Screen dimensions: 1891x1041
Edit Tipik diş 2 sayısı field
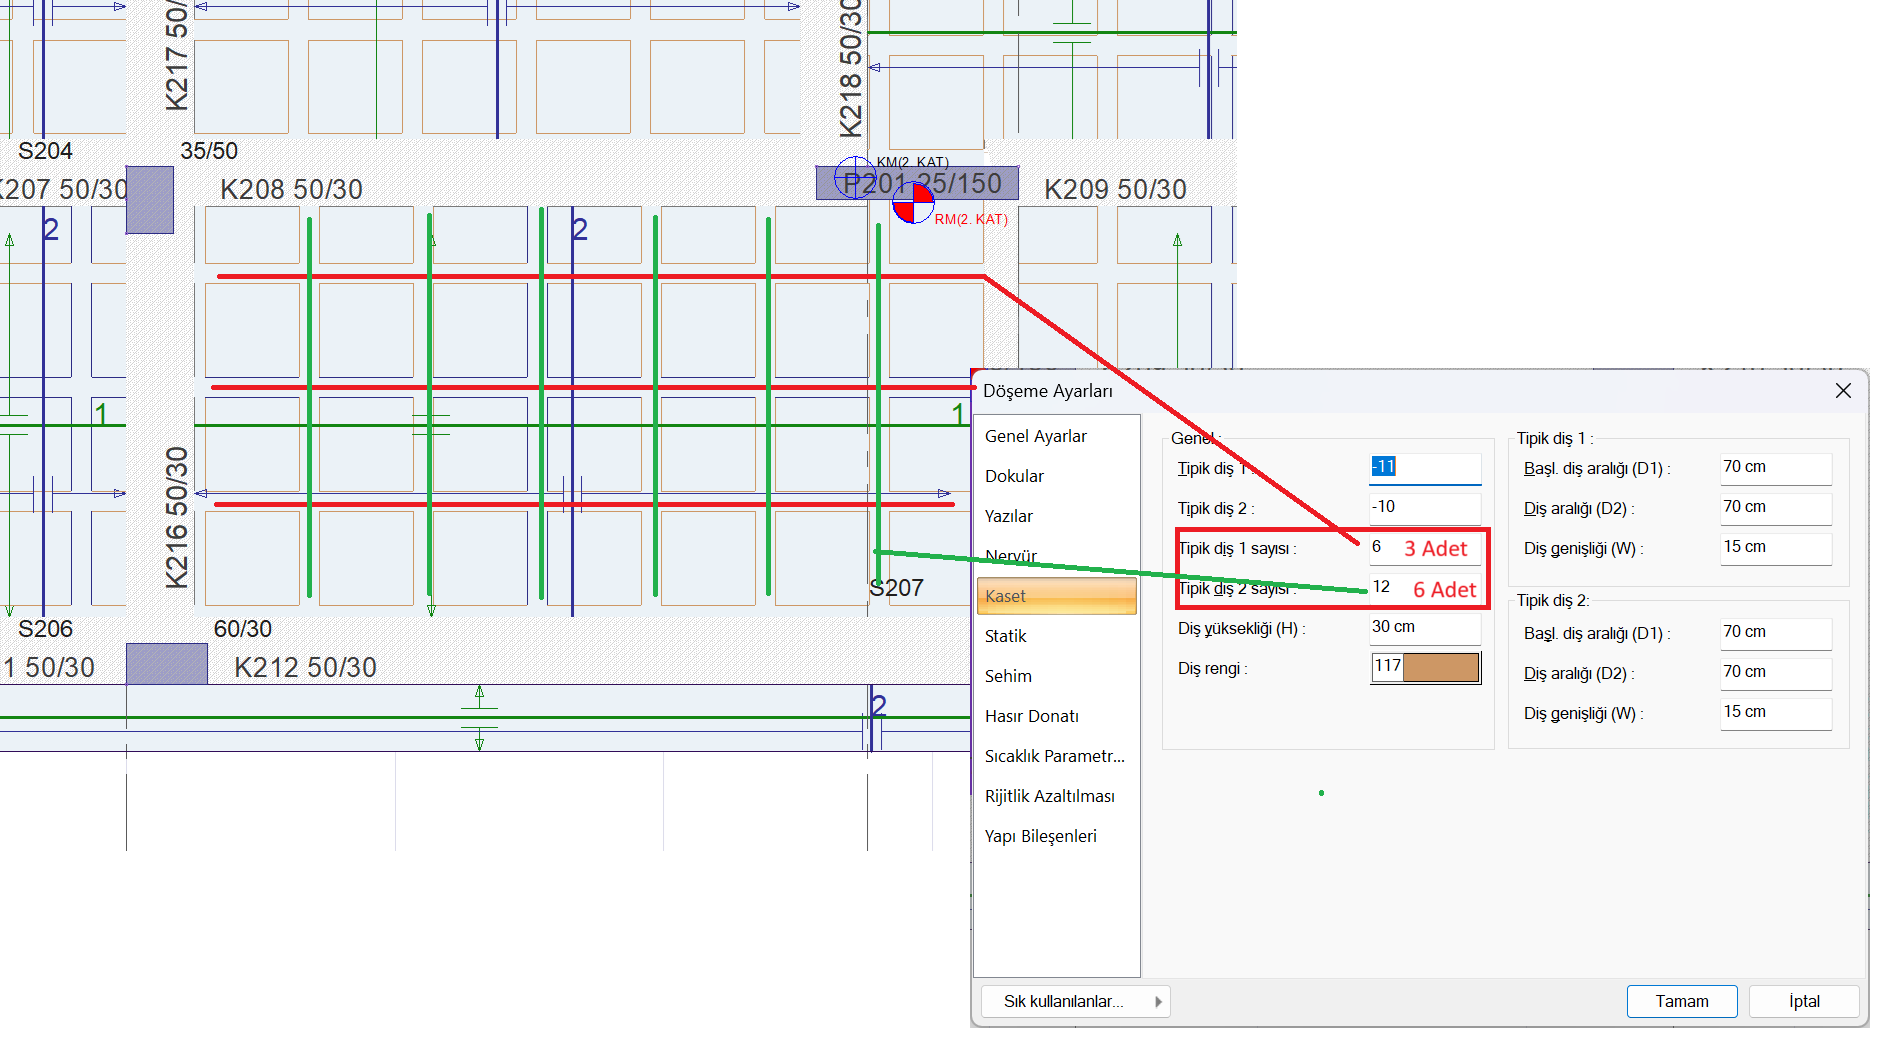tap(1424, 587)
